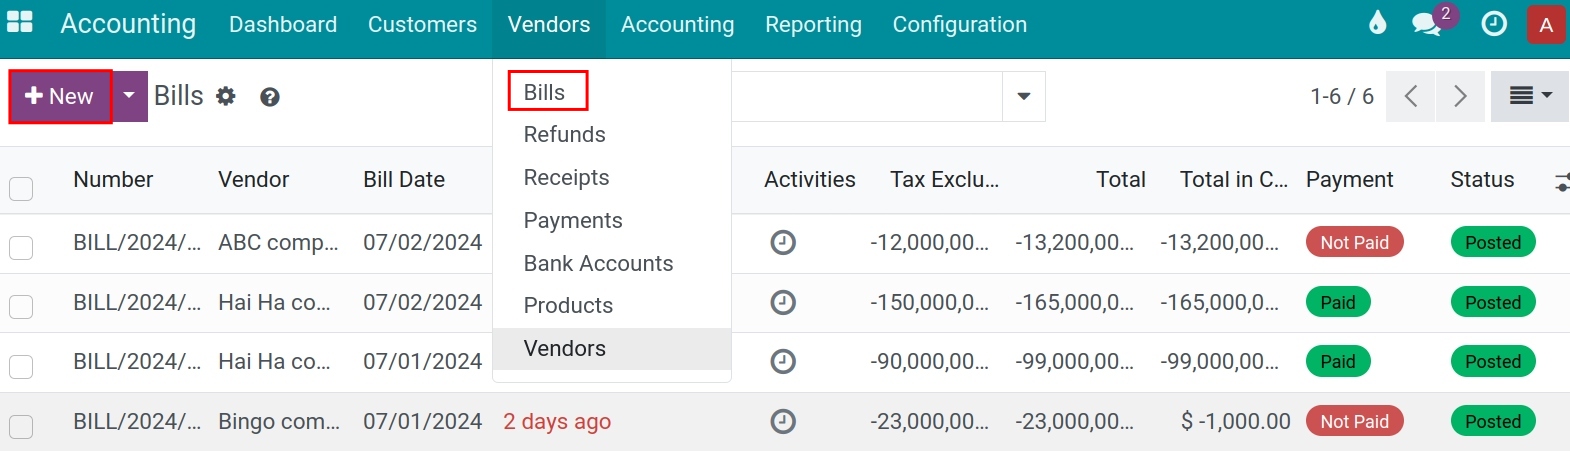Image resolution: width=1570 pixels, height=451 pixels.
Task: Go to next page arrow
Action: 1460,96
